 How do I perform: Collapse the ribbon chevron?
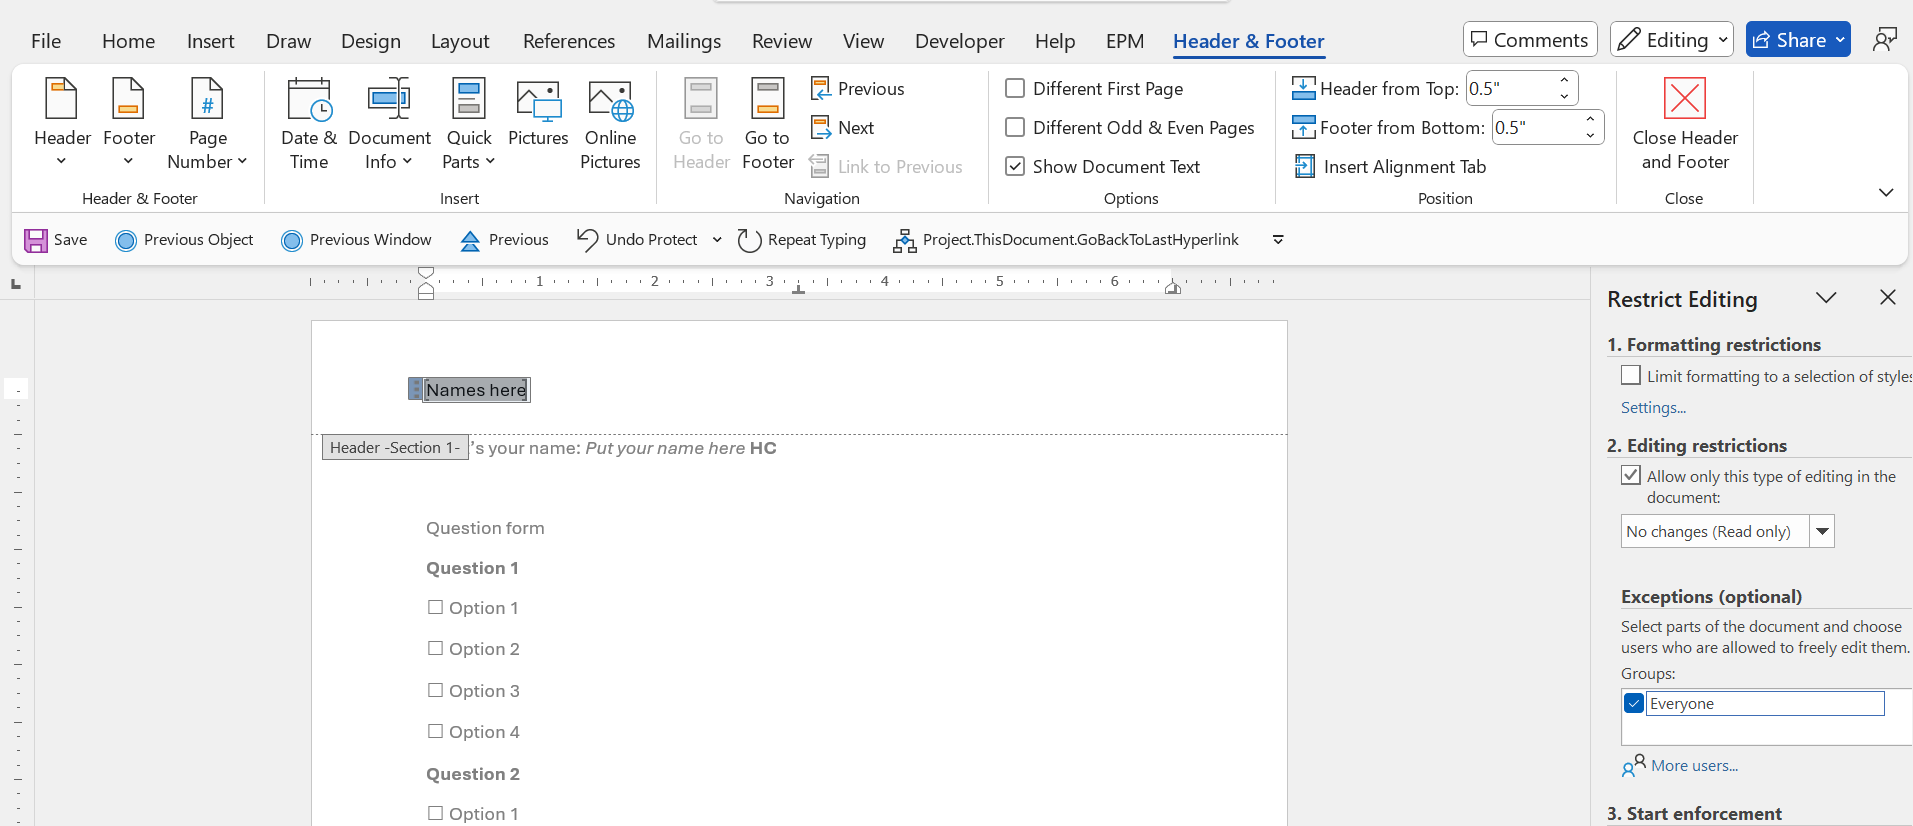click(1886, 192)
